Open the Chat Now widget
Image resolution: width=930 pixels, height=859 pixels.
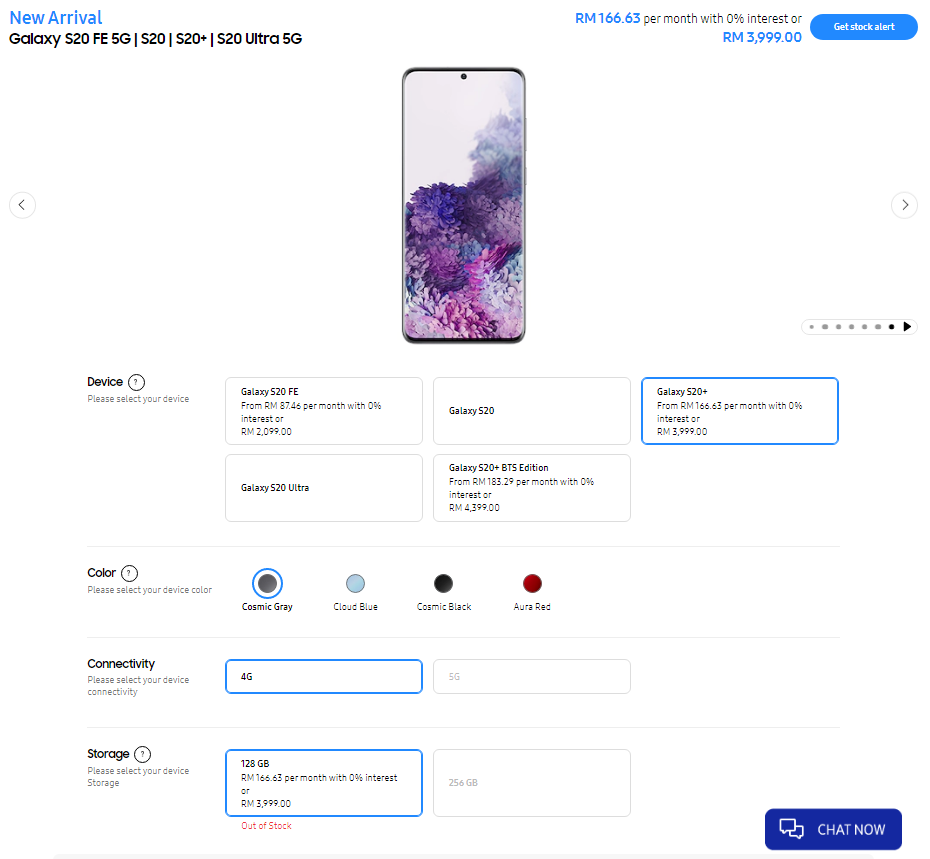point(833,829)
